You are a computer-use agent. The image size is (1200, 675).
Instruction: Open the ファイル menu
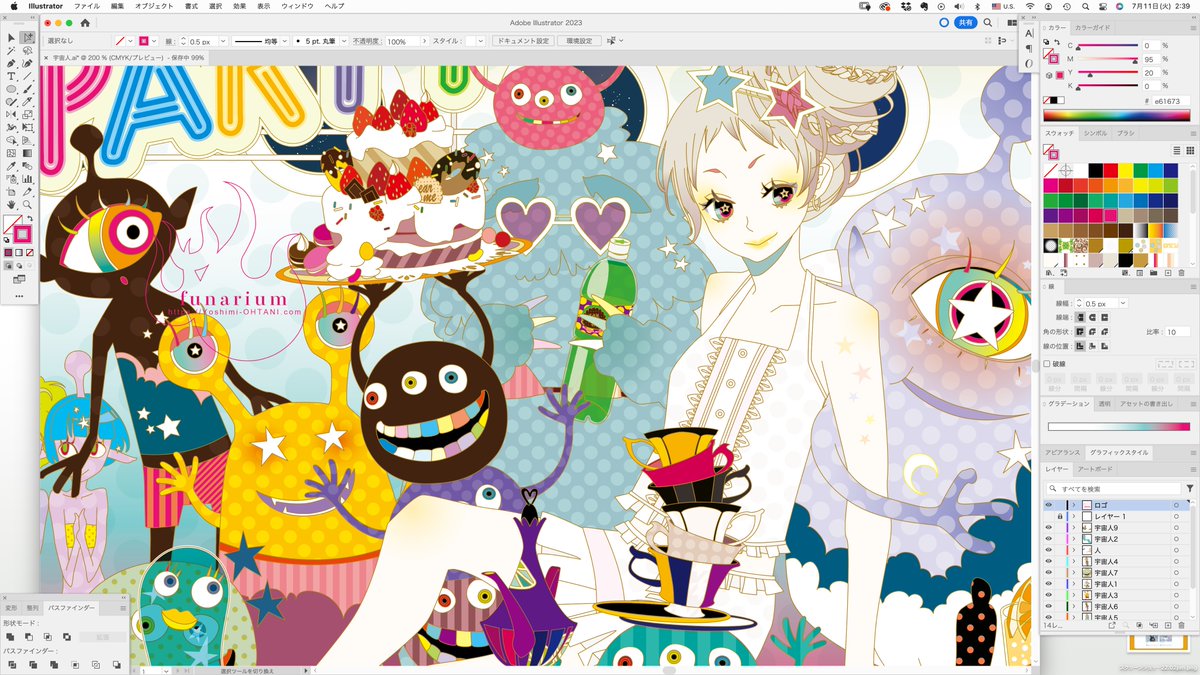pyautogui.click(x=86, y=6)
